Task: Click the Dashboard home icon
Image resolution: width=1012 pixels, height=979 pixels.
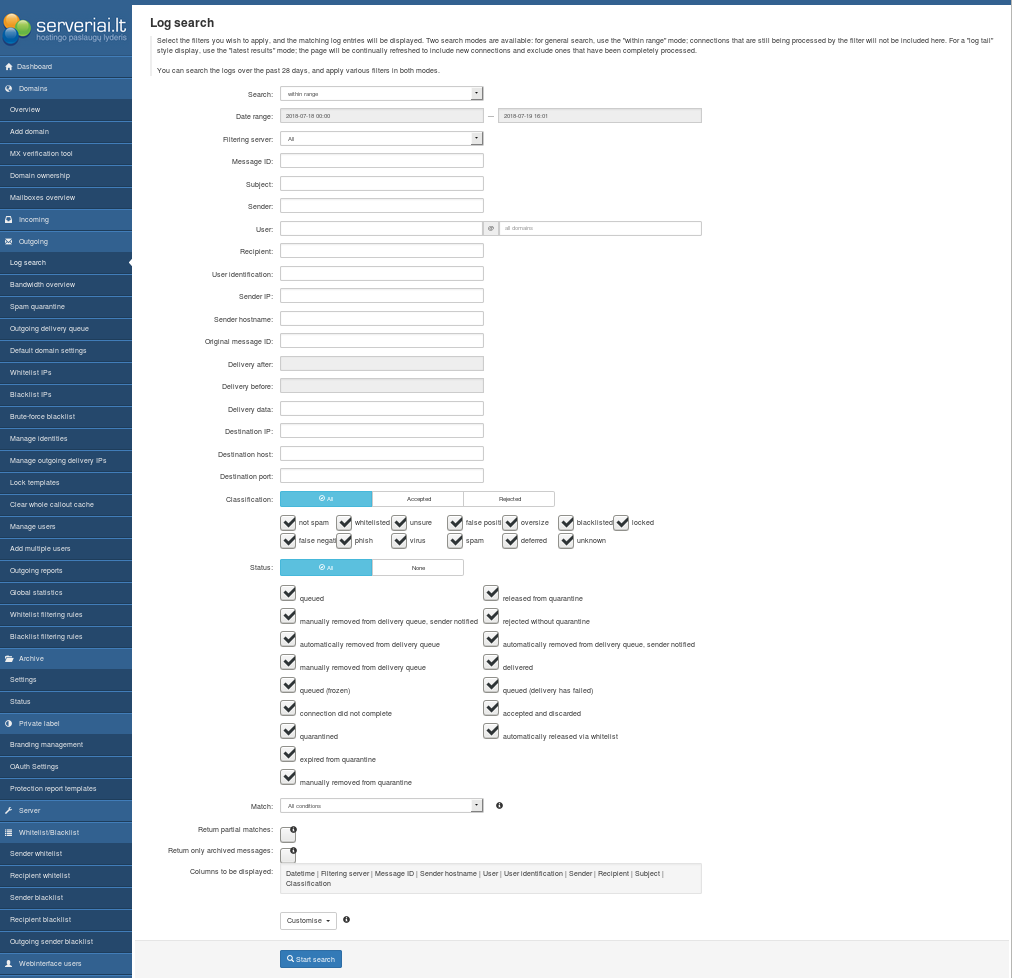Action: [x=9, y=67]
